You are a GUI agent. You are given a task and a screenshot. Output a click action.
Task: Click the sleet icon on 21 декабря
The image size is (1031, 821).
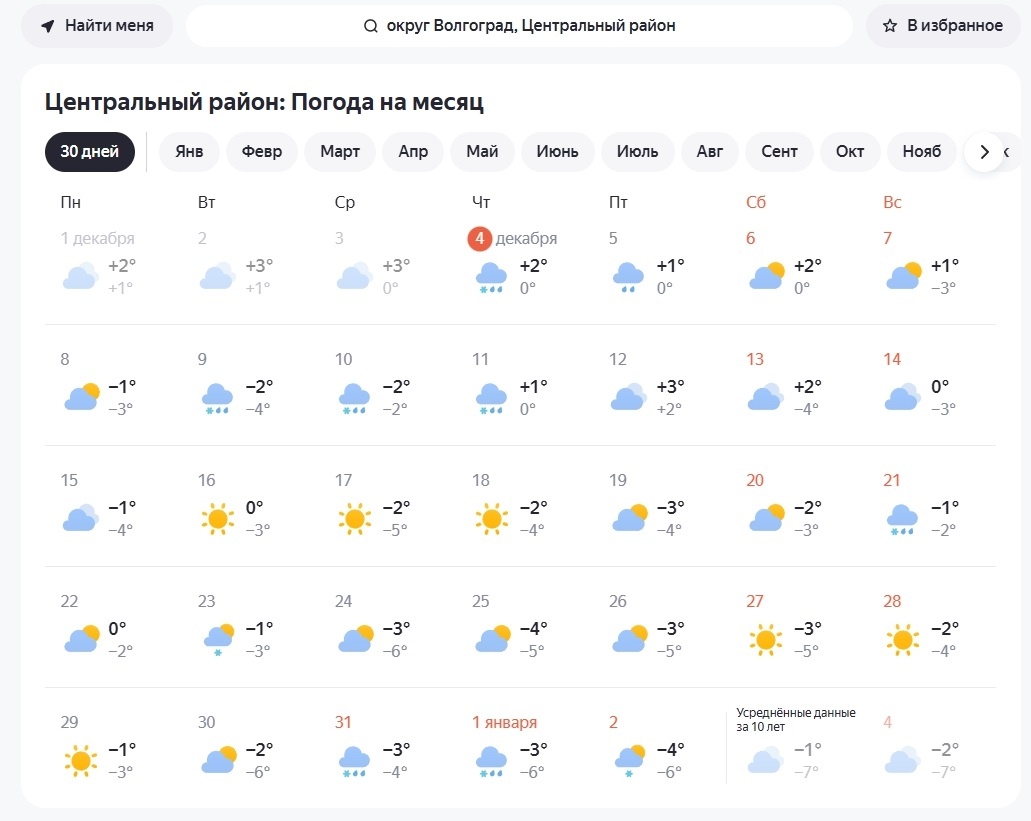click(x=902, y=516)
